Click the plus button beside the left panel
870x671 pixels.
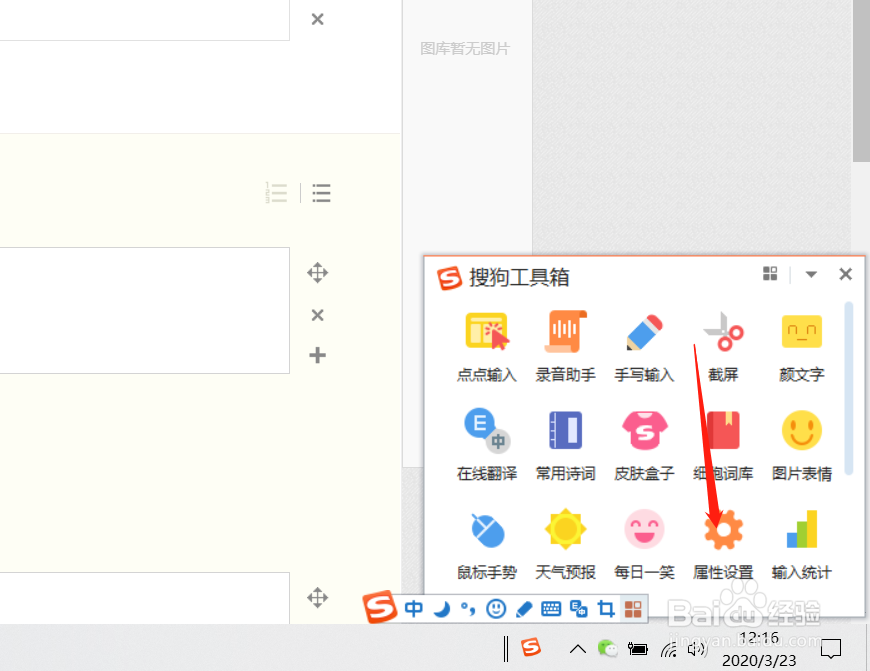(317, 355)
